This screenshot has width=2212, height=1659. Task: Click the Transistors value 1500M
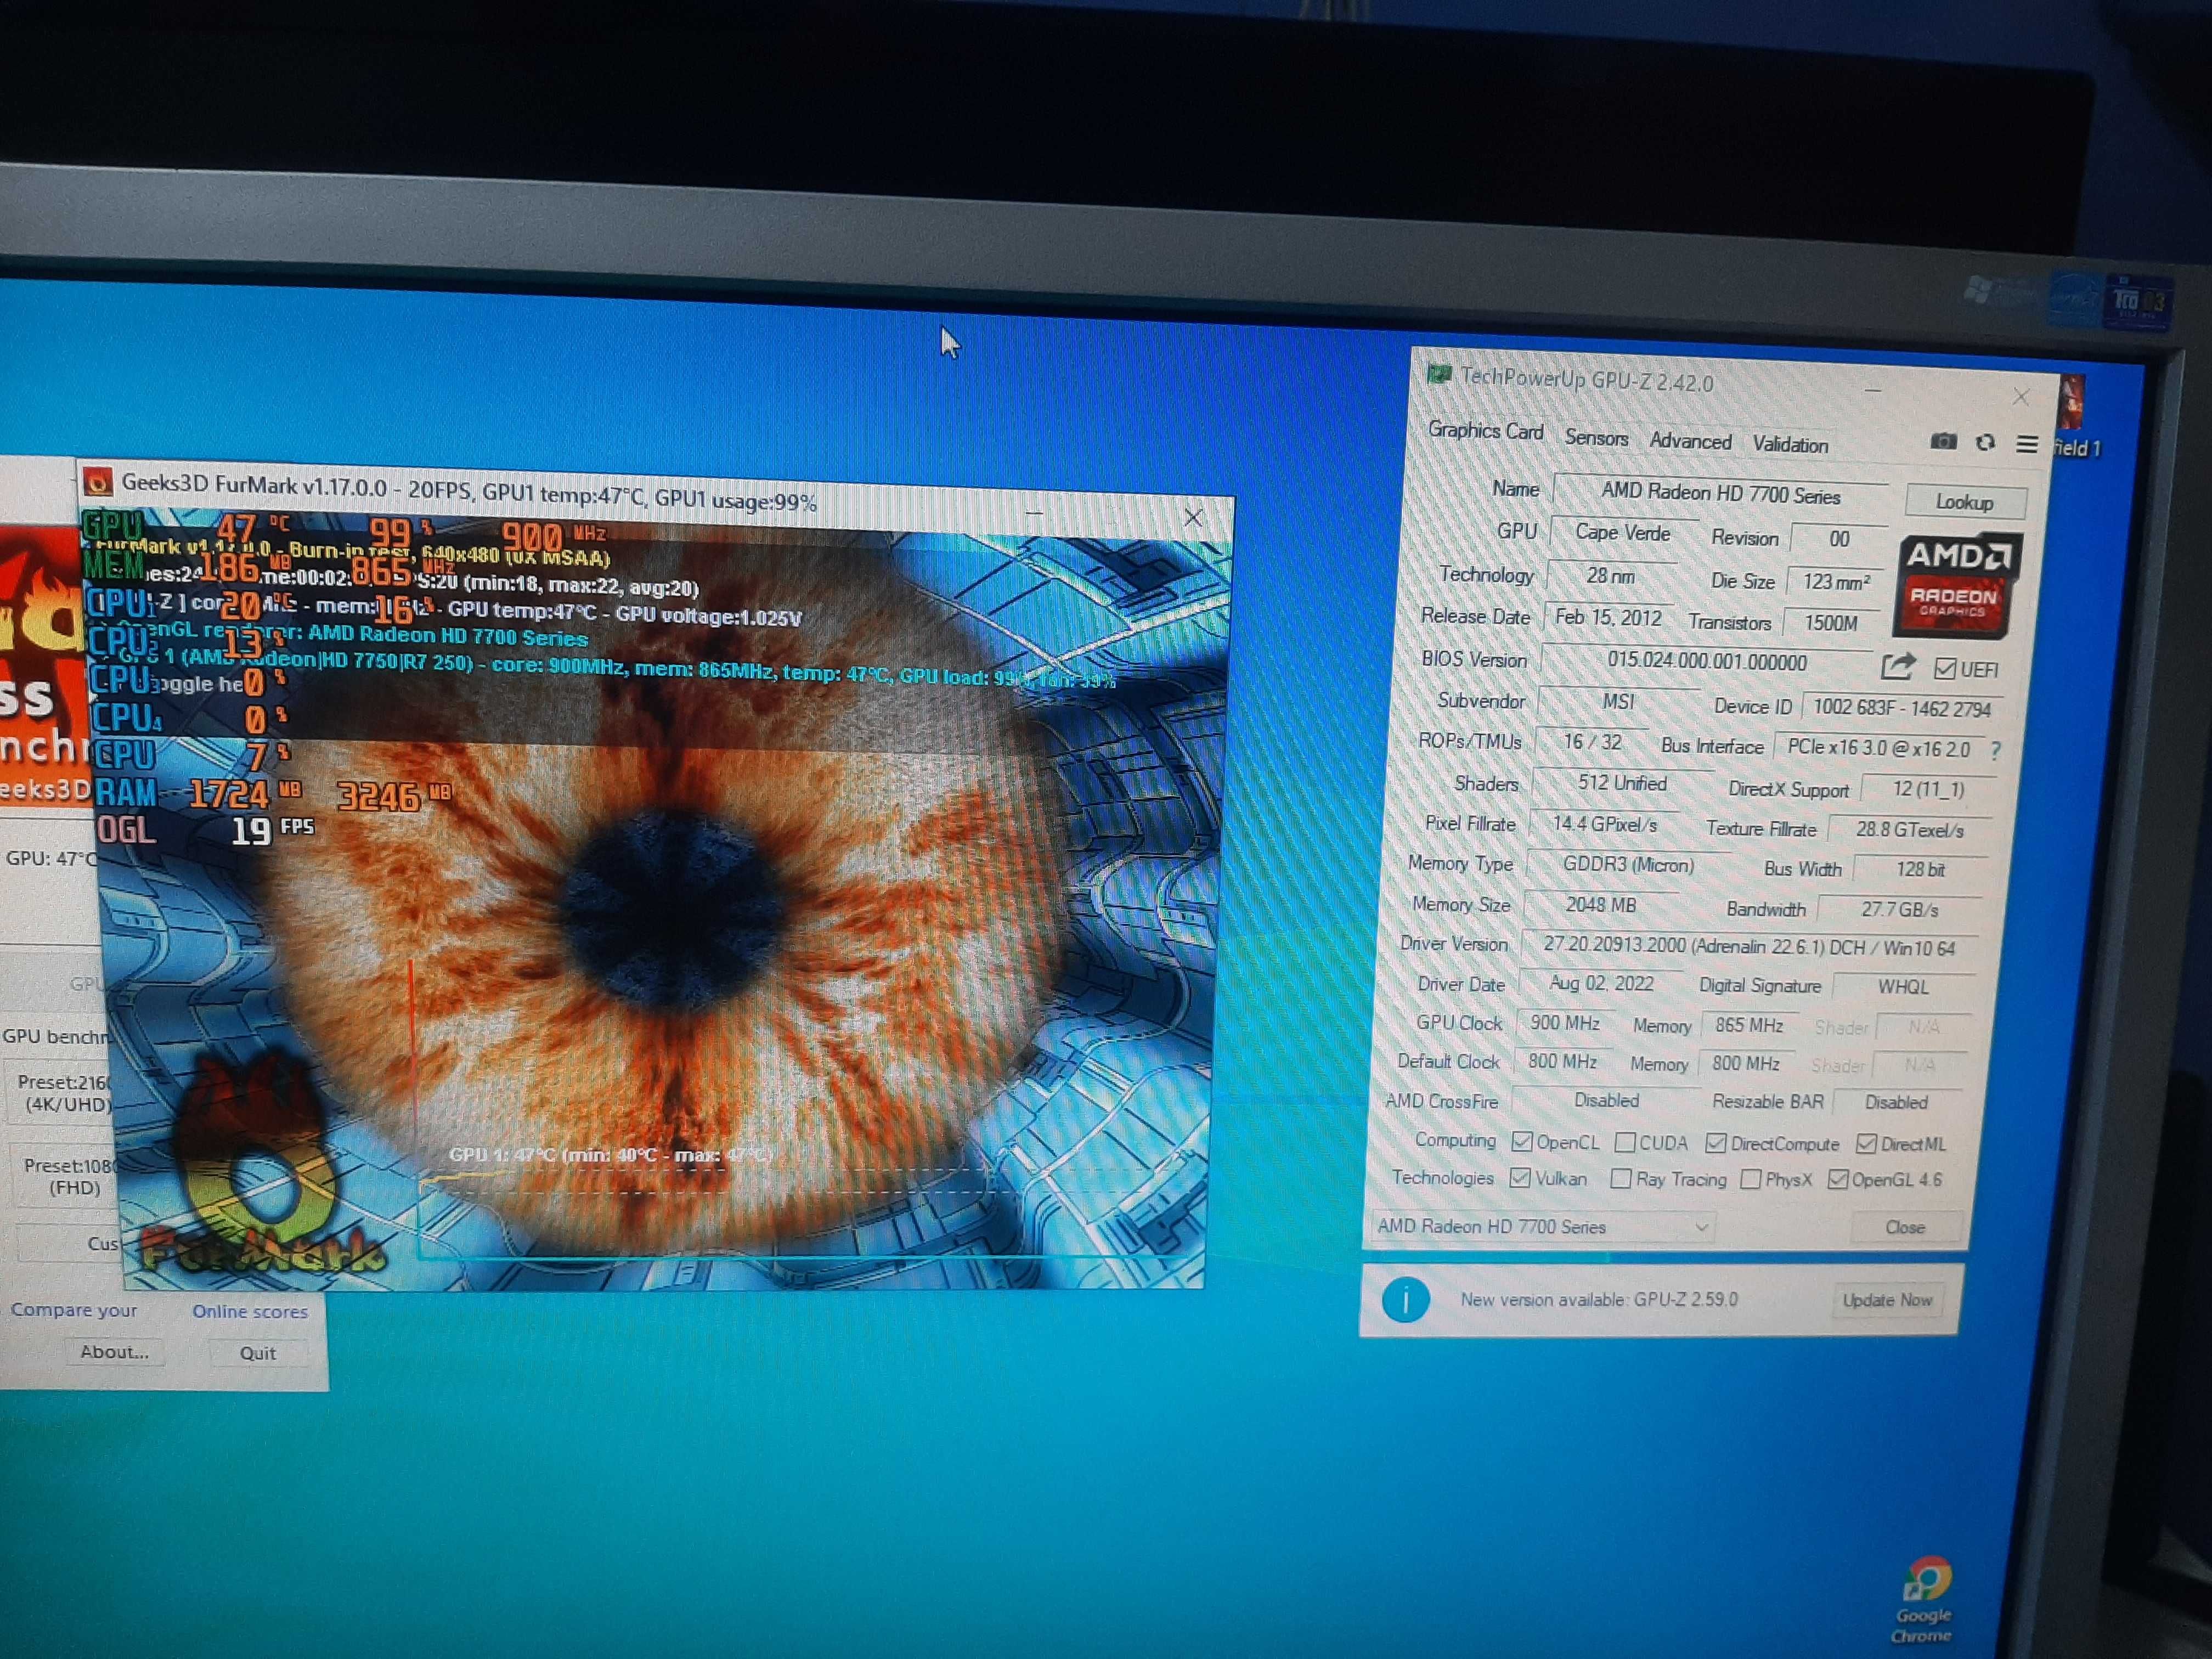(1830, 623)
